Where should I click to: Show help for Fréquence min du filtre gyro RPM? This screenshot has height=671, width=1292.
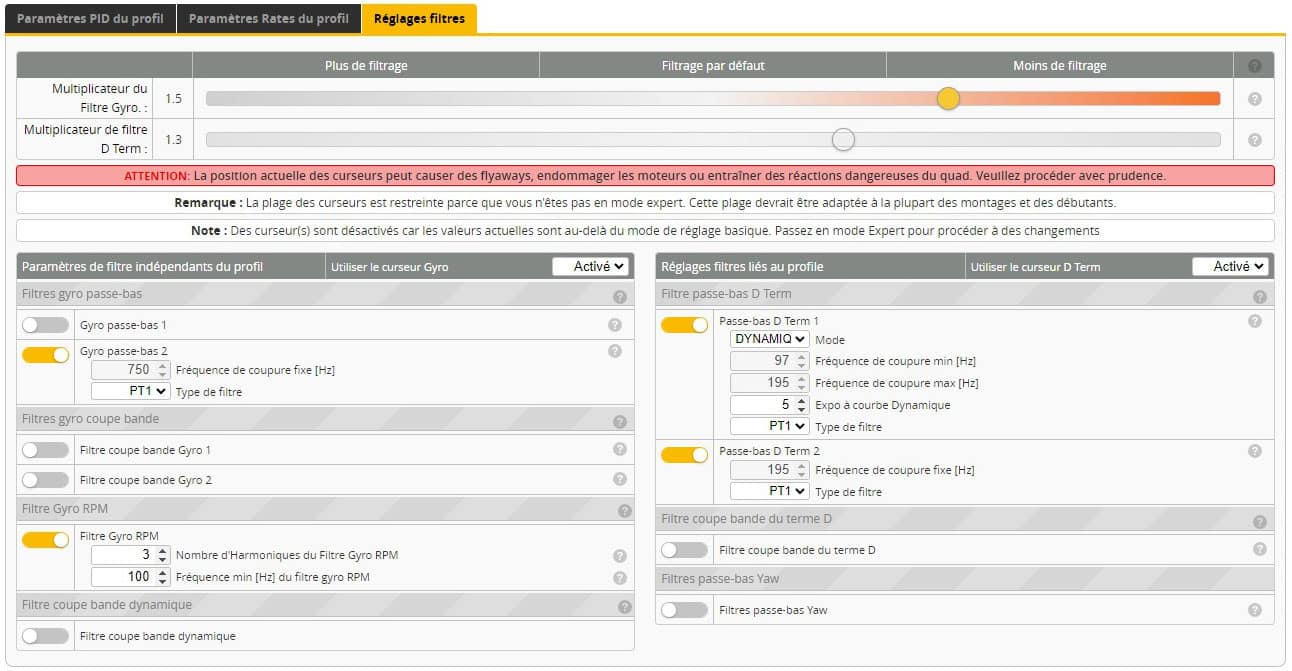[x=619, y=578]
